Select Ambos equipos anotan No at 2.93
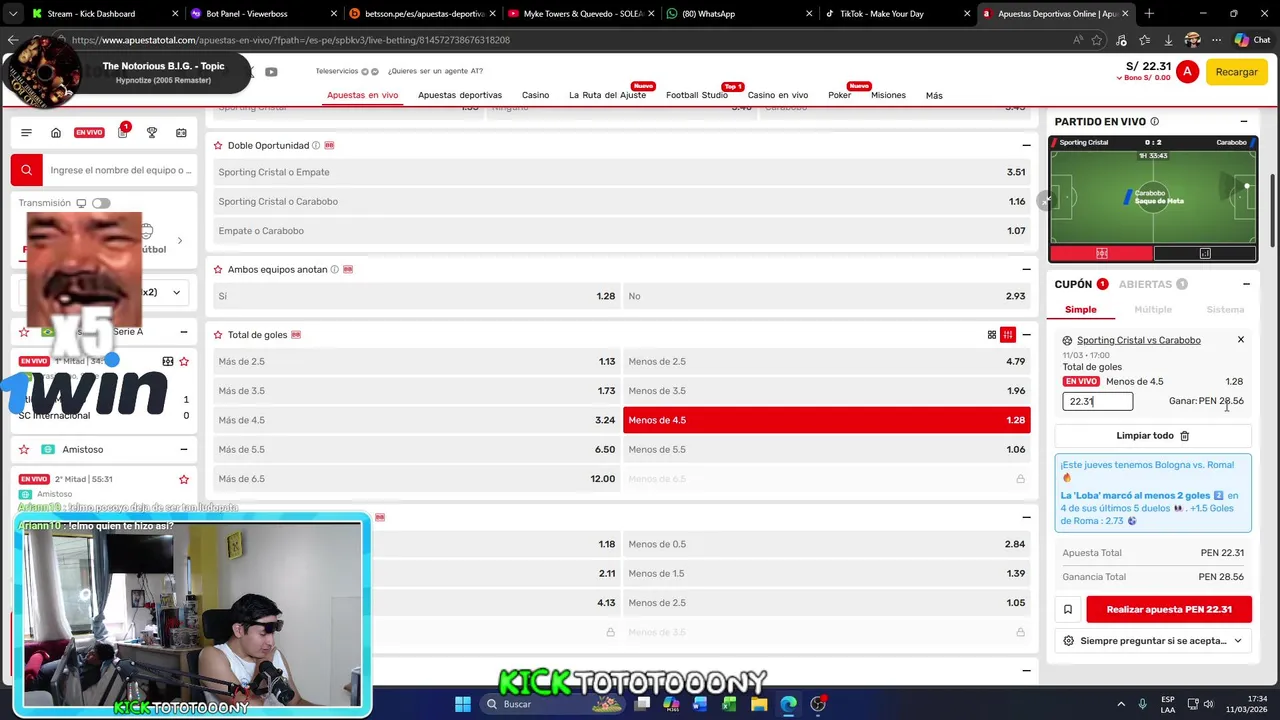 (x=826, y=296)
